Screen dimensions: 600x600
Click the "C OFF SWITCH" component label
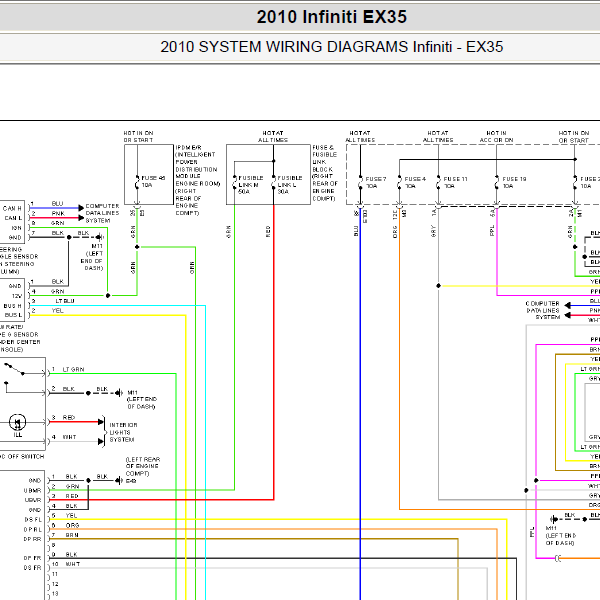[22, 457]
